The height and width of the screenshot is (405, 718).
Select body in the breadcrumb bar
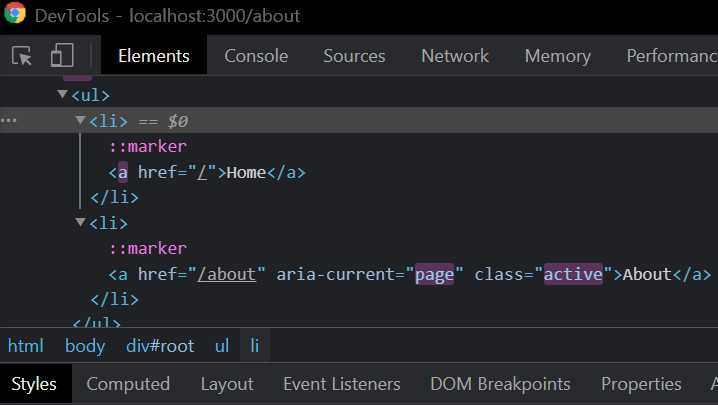(85, 346)
